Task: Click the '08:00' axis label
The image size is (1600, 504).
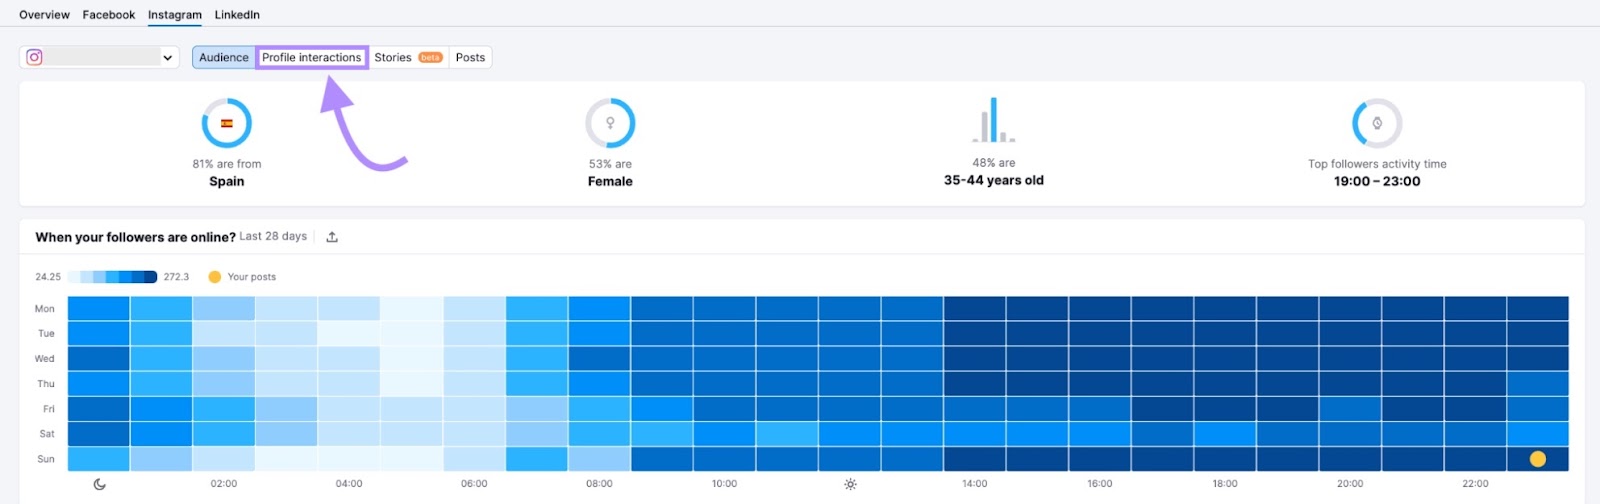Action: point(599,484)
